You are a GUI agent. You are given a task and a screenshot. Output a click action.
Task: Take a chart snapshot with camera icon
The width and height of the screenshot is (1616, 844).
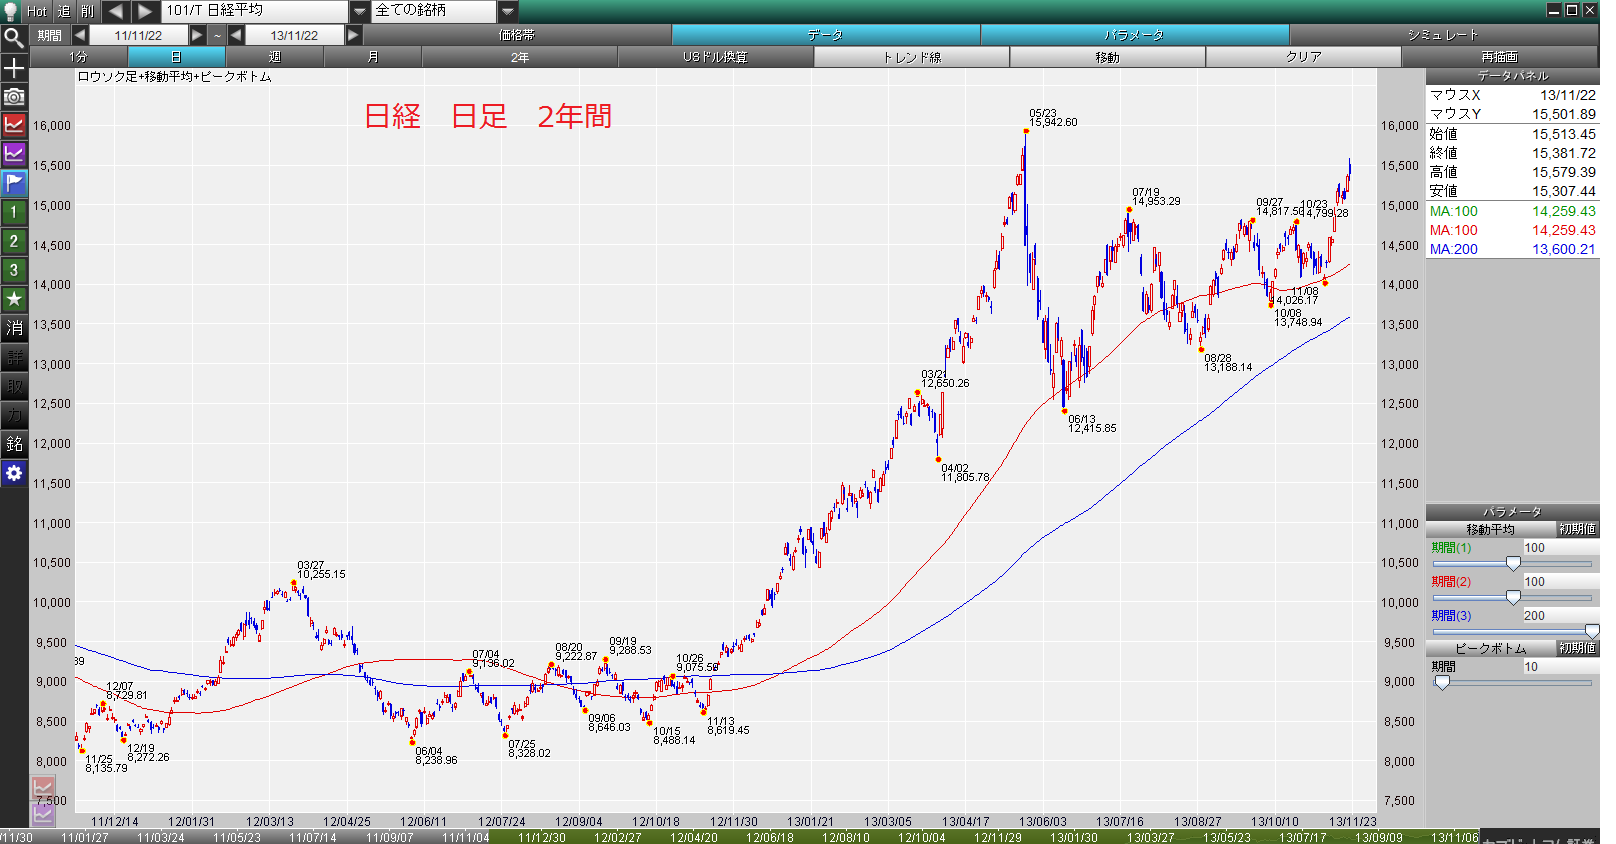click(14, 96)
